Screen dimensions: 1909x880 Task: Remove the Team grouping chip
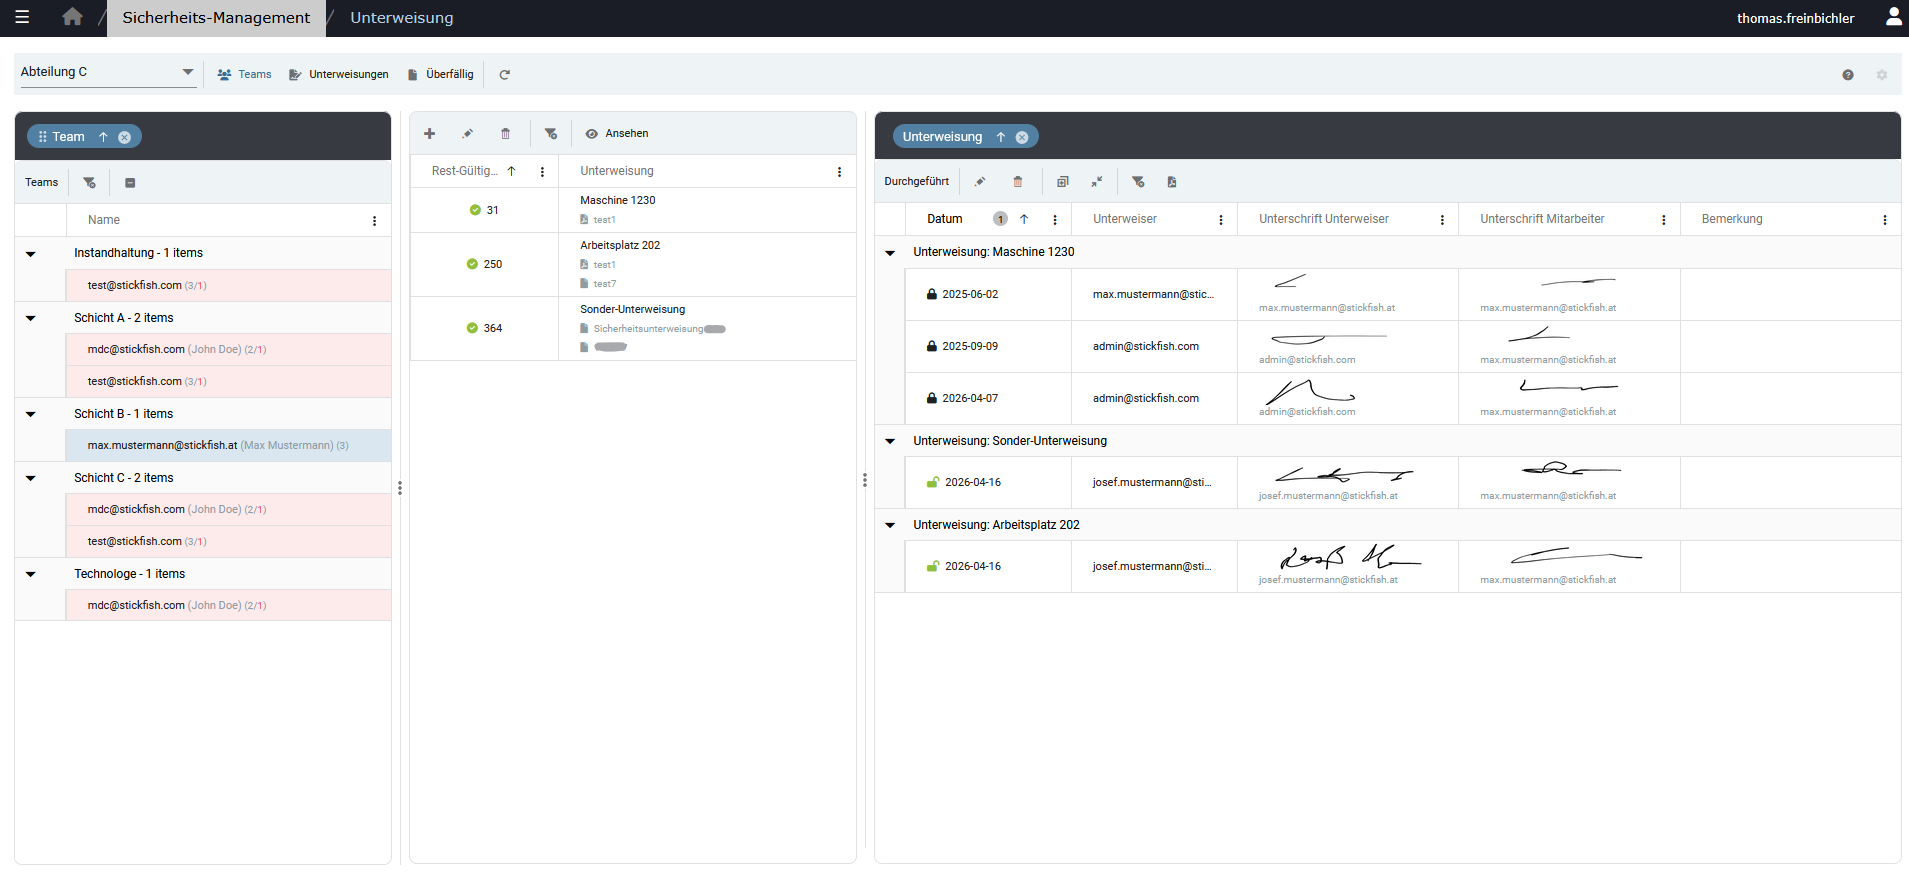pyautogui.click(x=125, y=137)
